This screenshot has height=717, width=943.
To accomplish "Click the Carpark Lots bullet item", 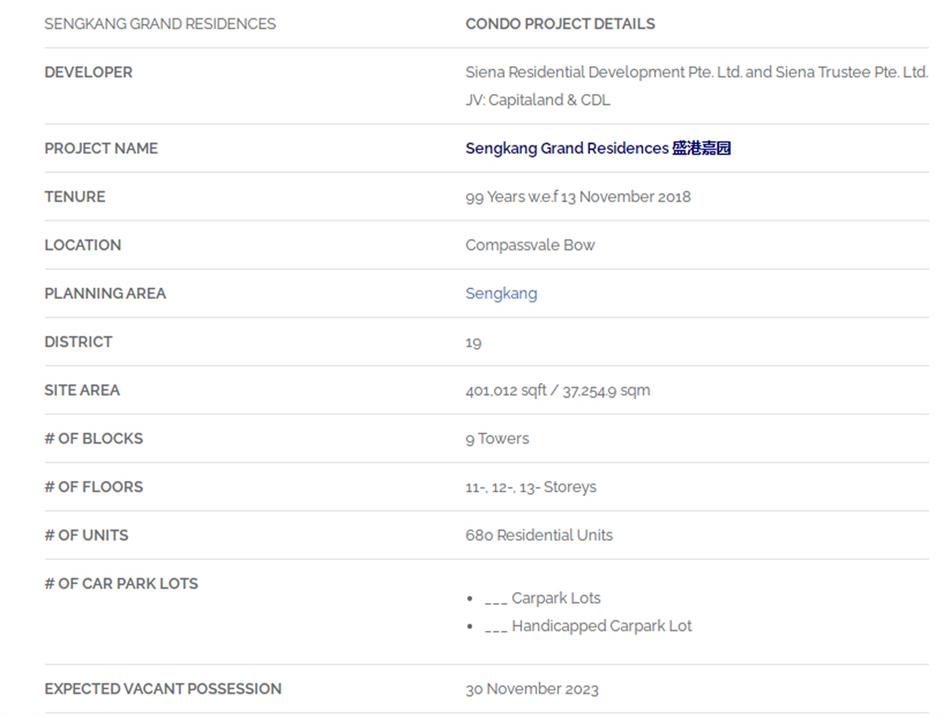I will click(555, 598).
